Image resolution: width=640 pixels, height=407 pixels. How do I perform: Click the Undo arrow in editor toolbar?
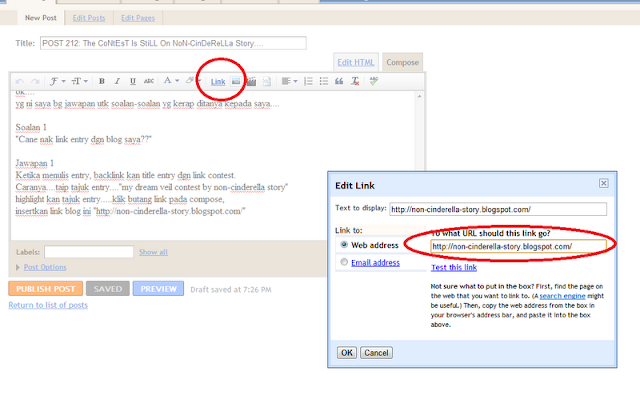[20, 81]
